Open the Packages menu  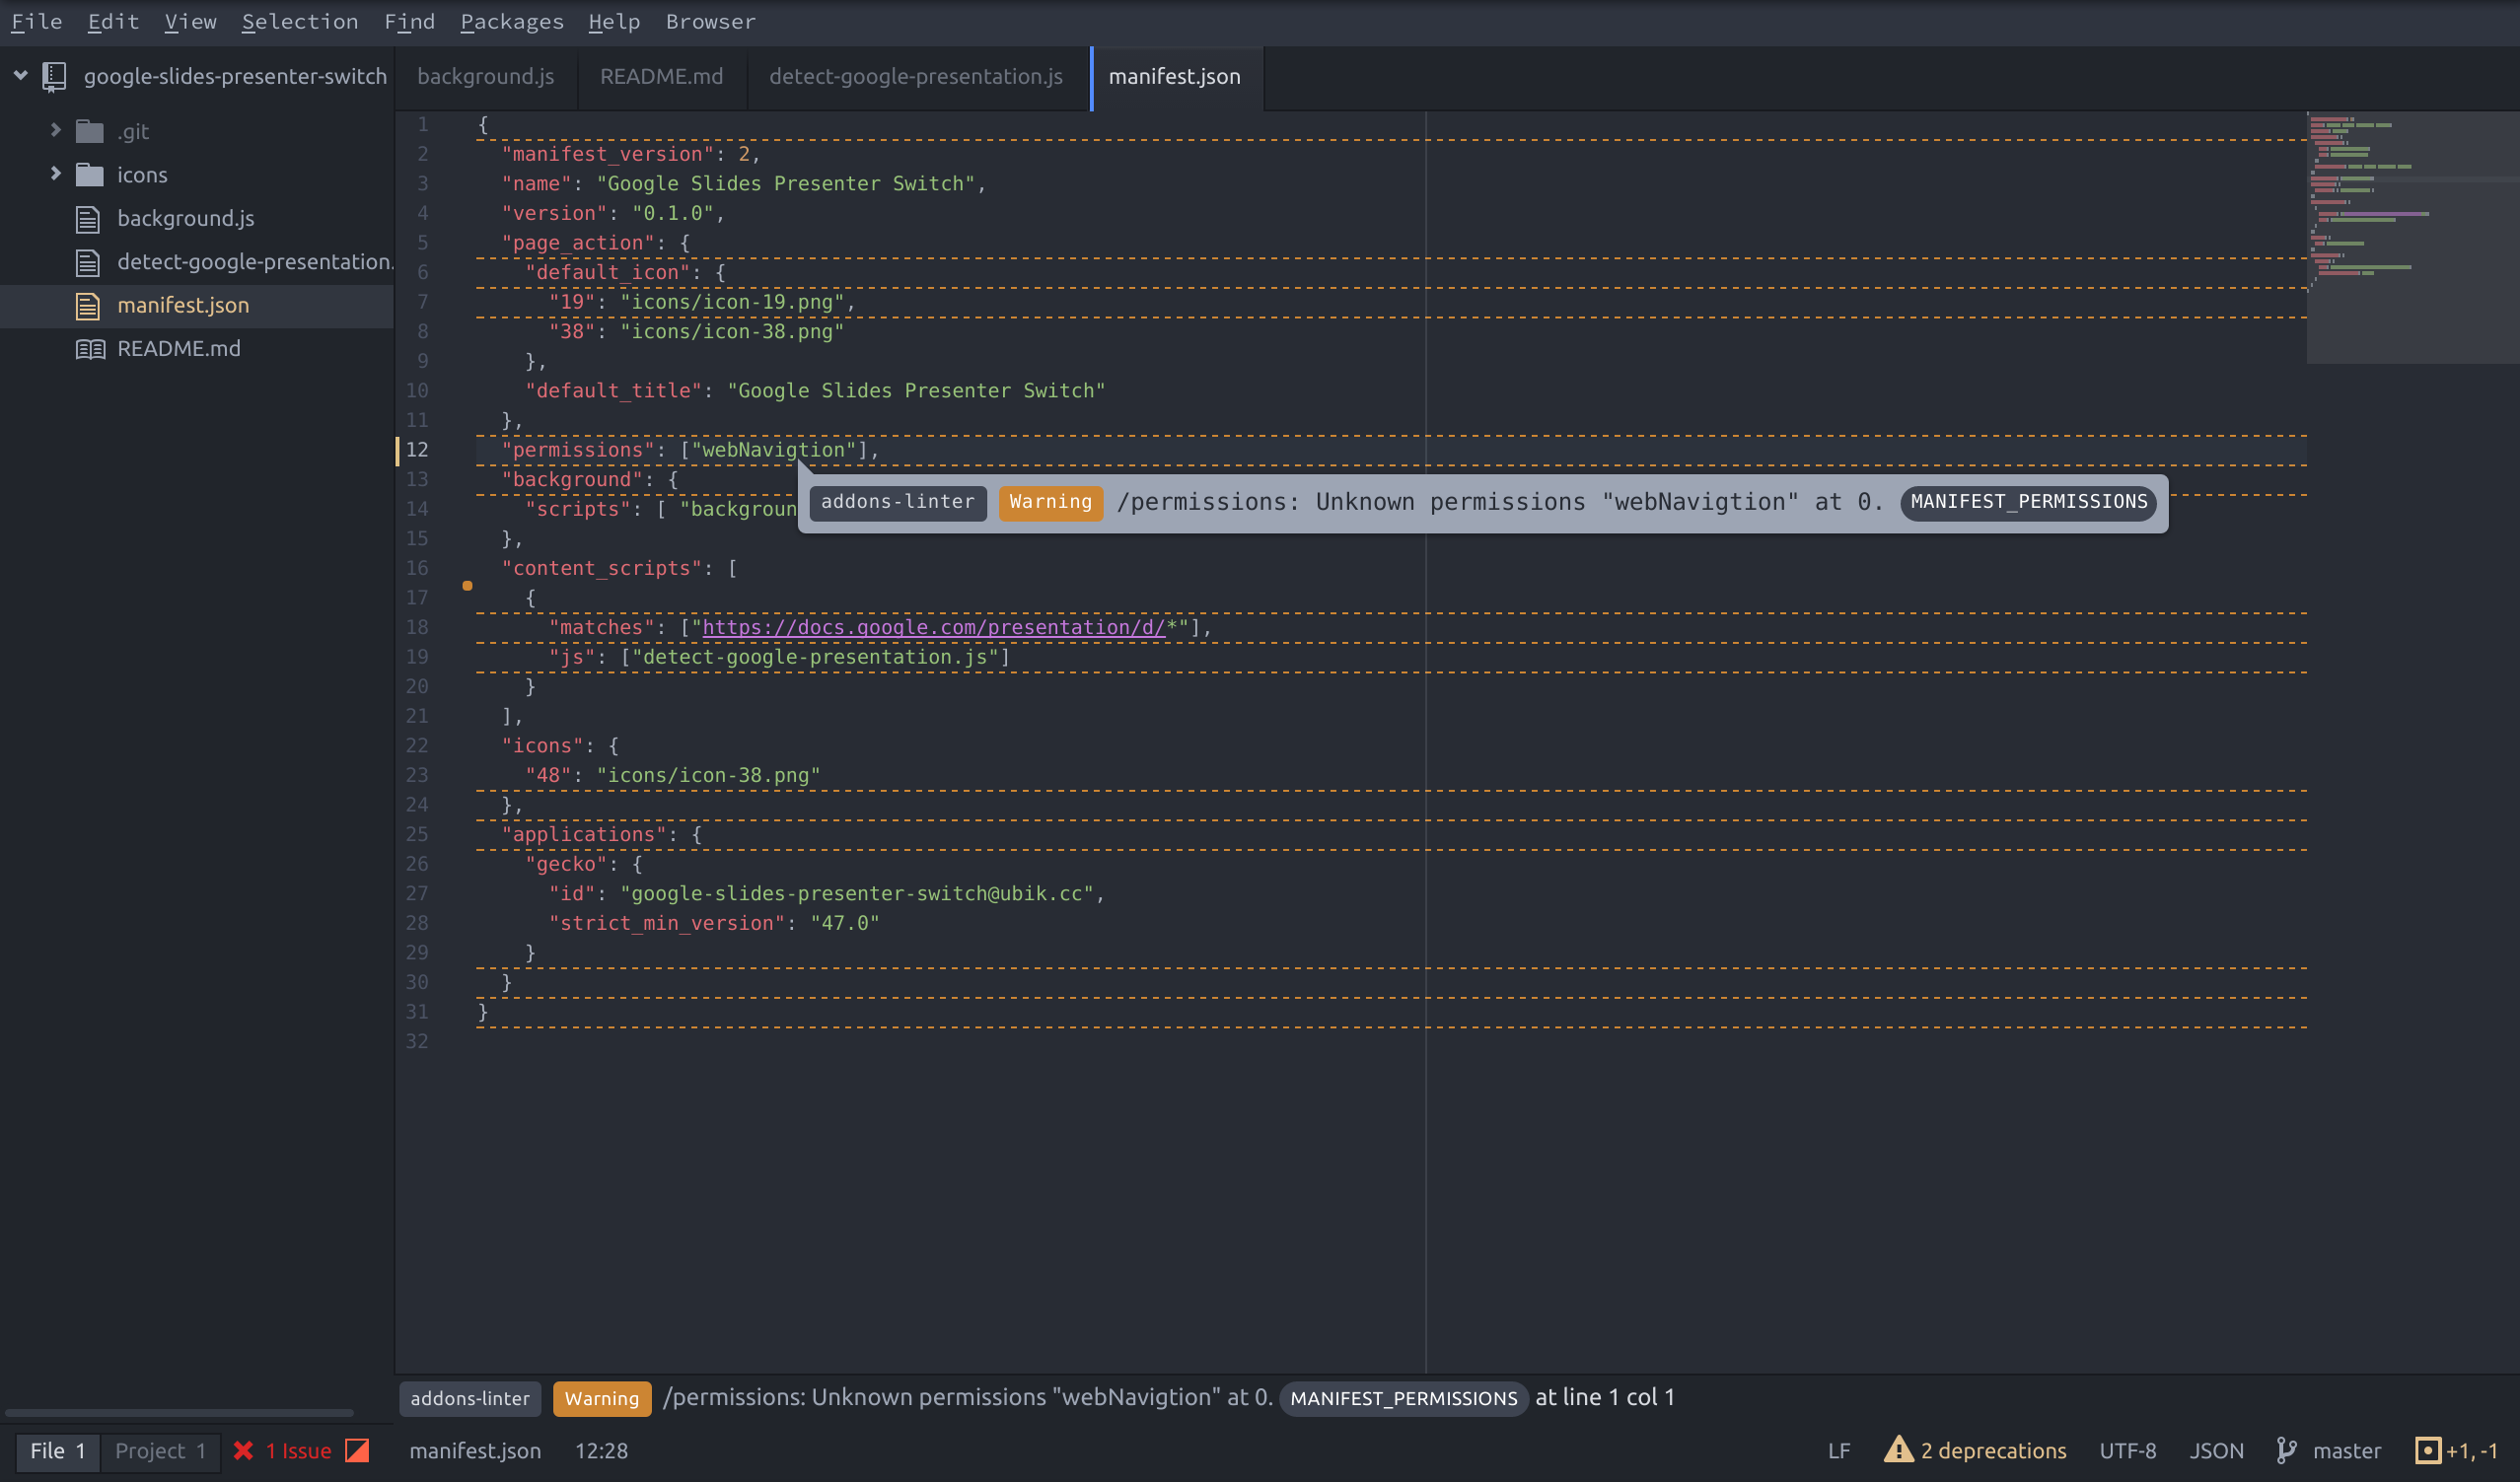[x=512, y=21]
